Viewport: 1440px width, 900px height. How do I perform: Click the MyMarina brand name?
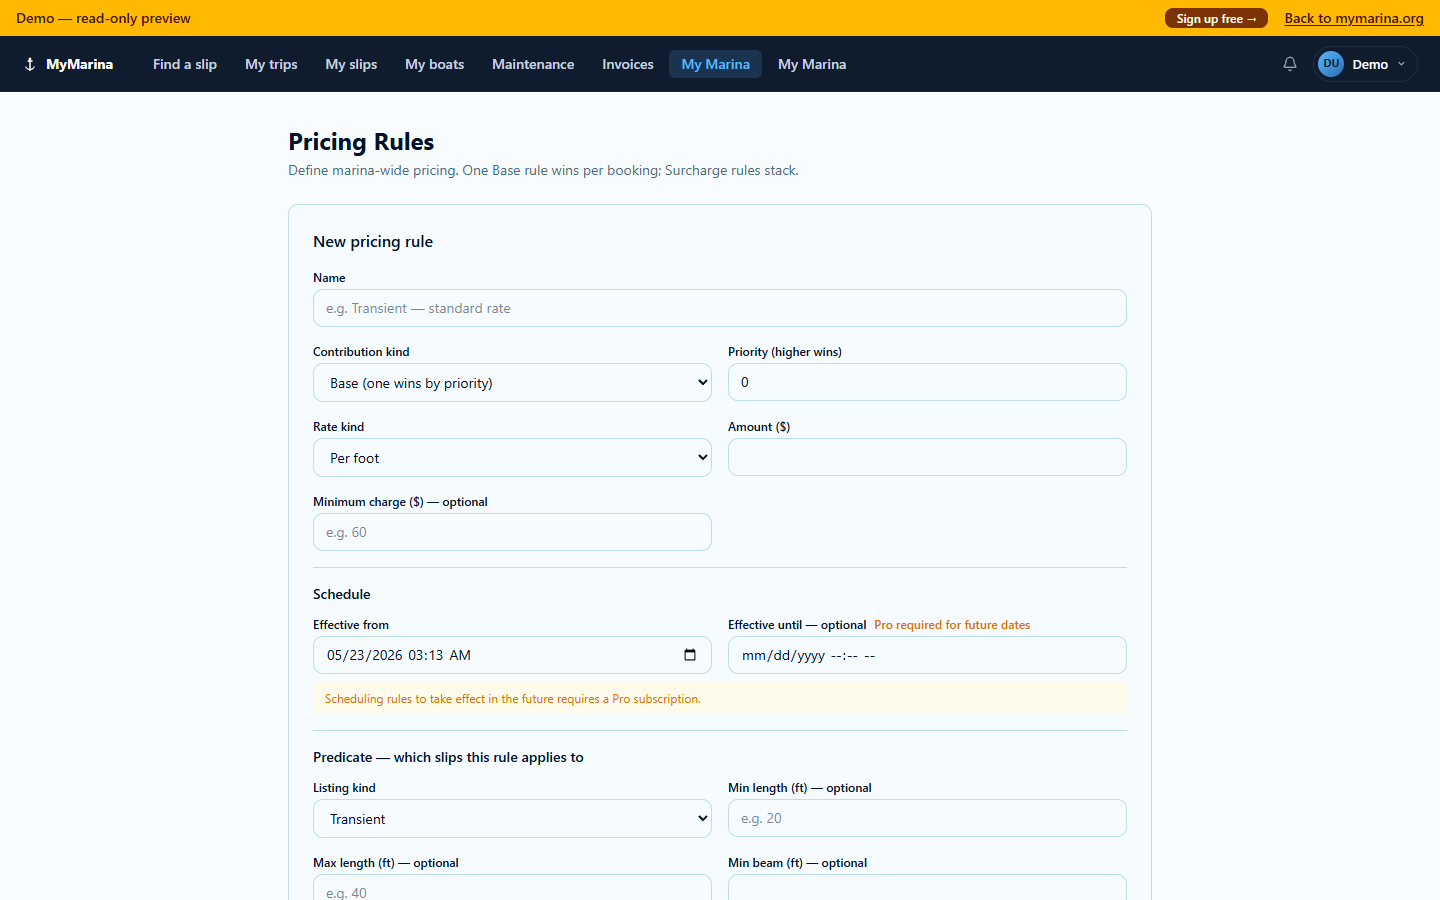coord(80,64)
